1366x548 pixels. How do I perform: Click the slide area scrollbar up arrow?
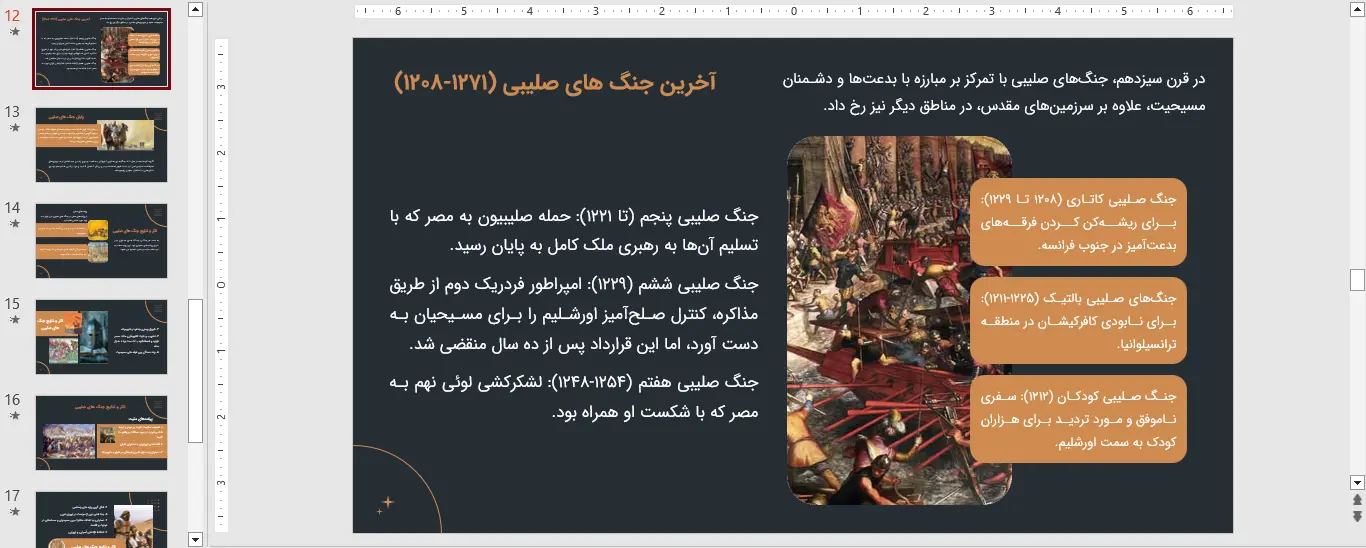click(x=1357, y=10)
